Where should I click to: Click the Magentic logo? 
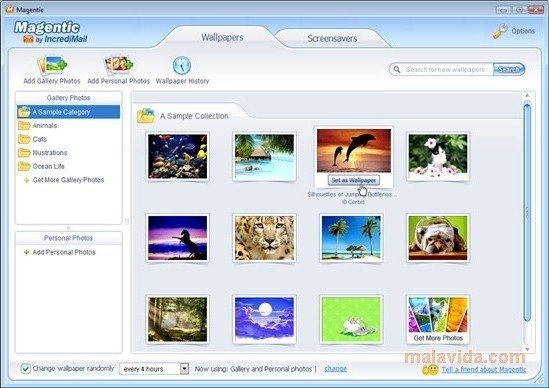pos(51,32)
